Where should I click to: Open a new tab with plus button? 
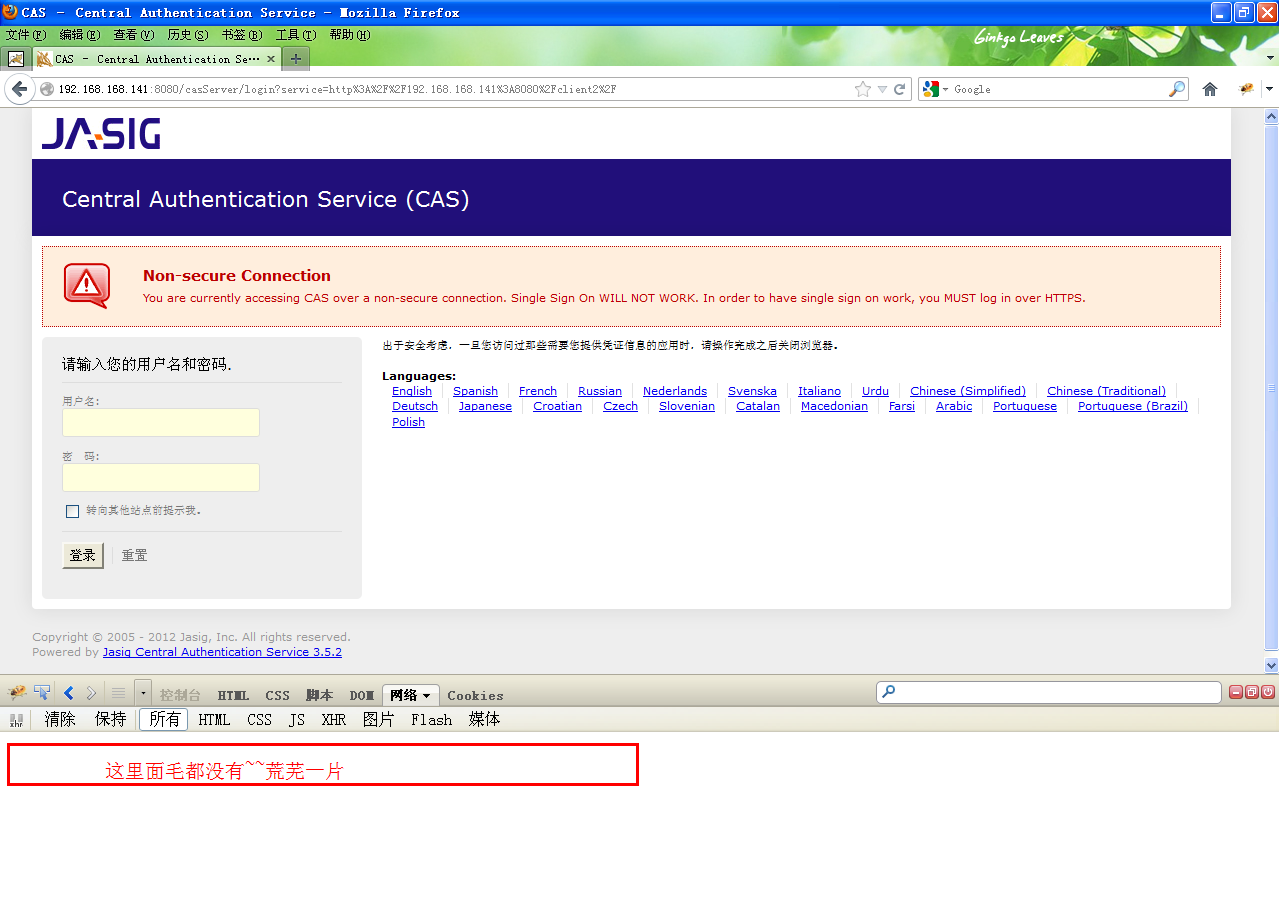tap(295, 59)
